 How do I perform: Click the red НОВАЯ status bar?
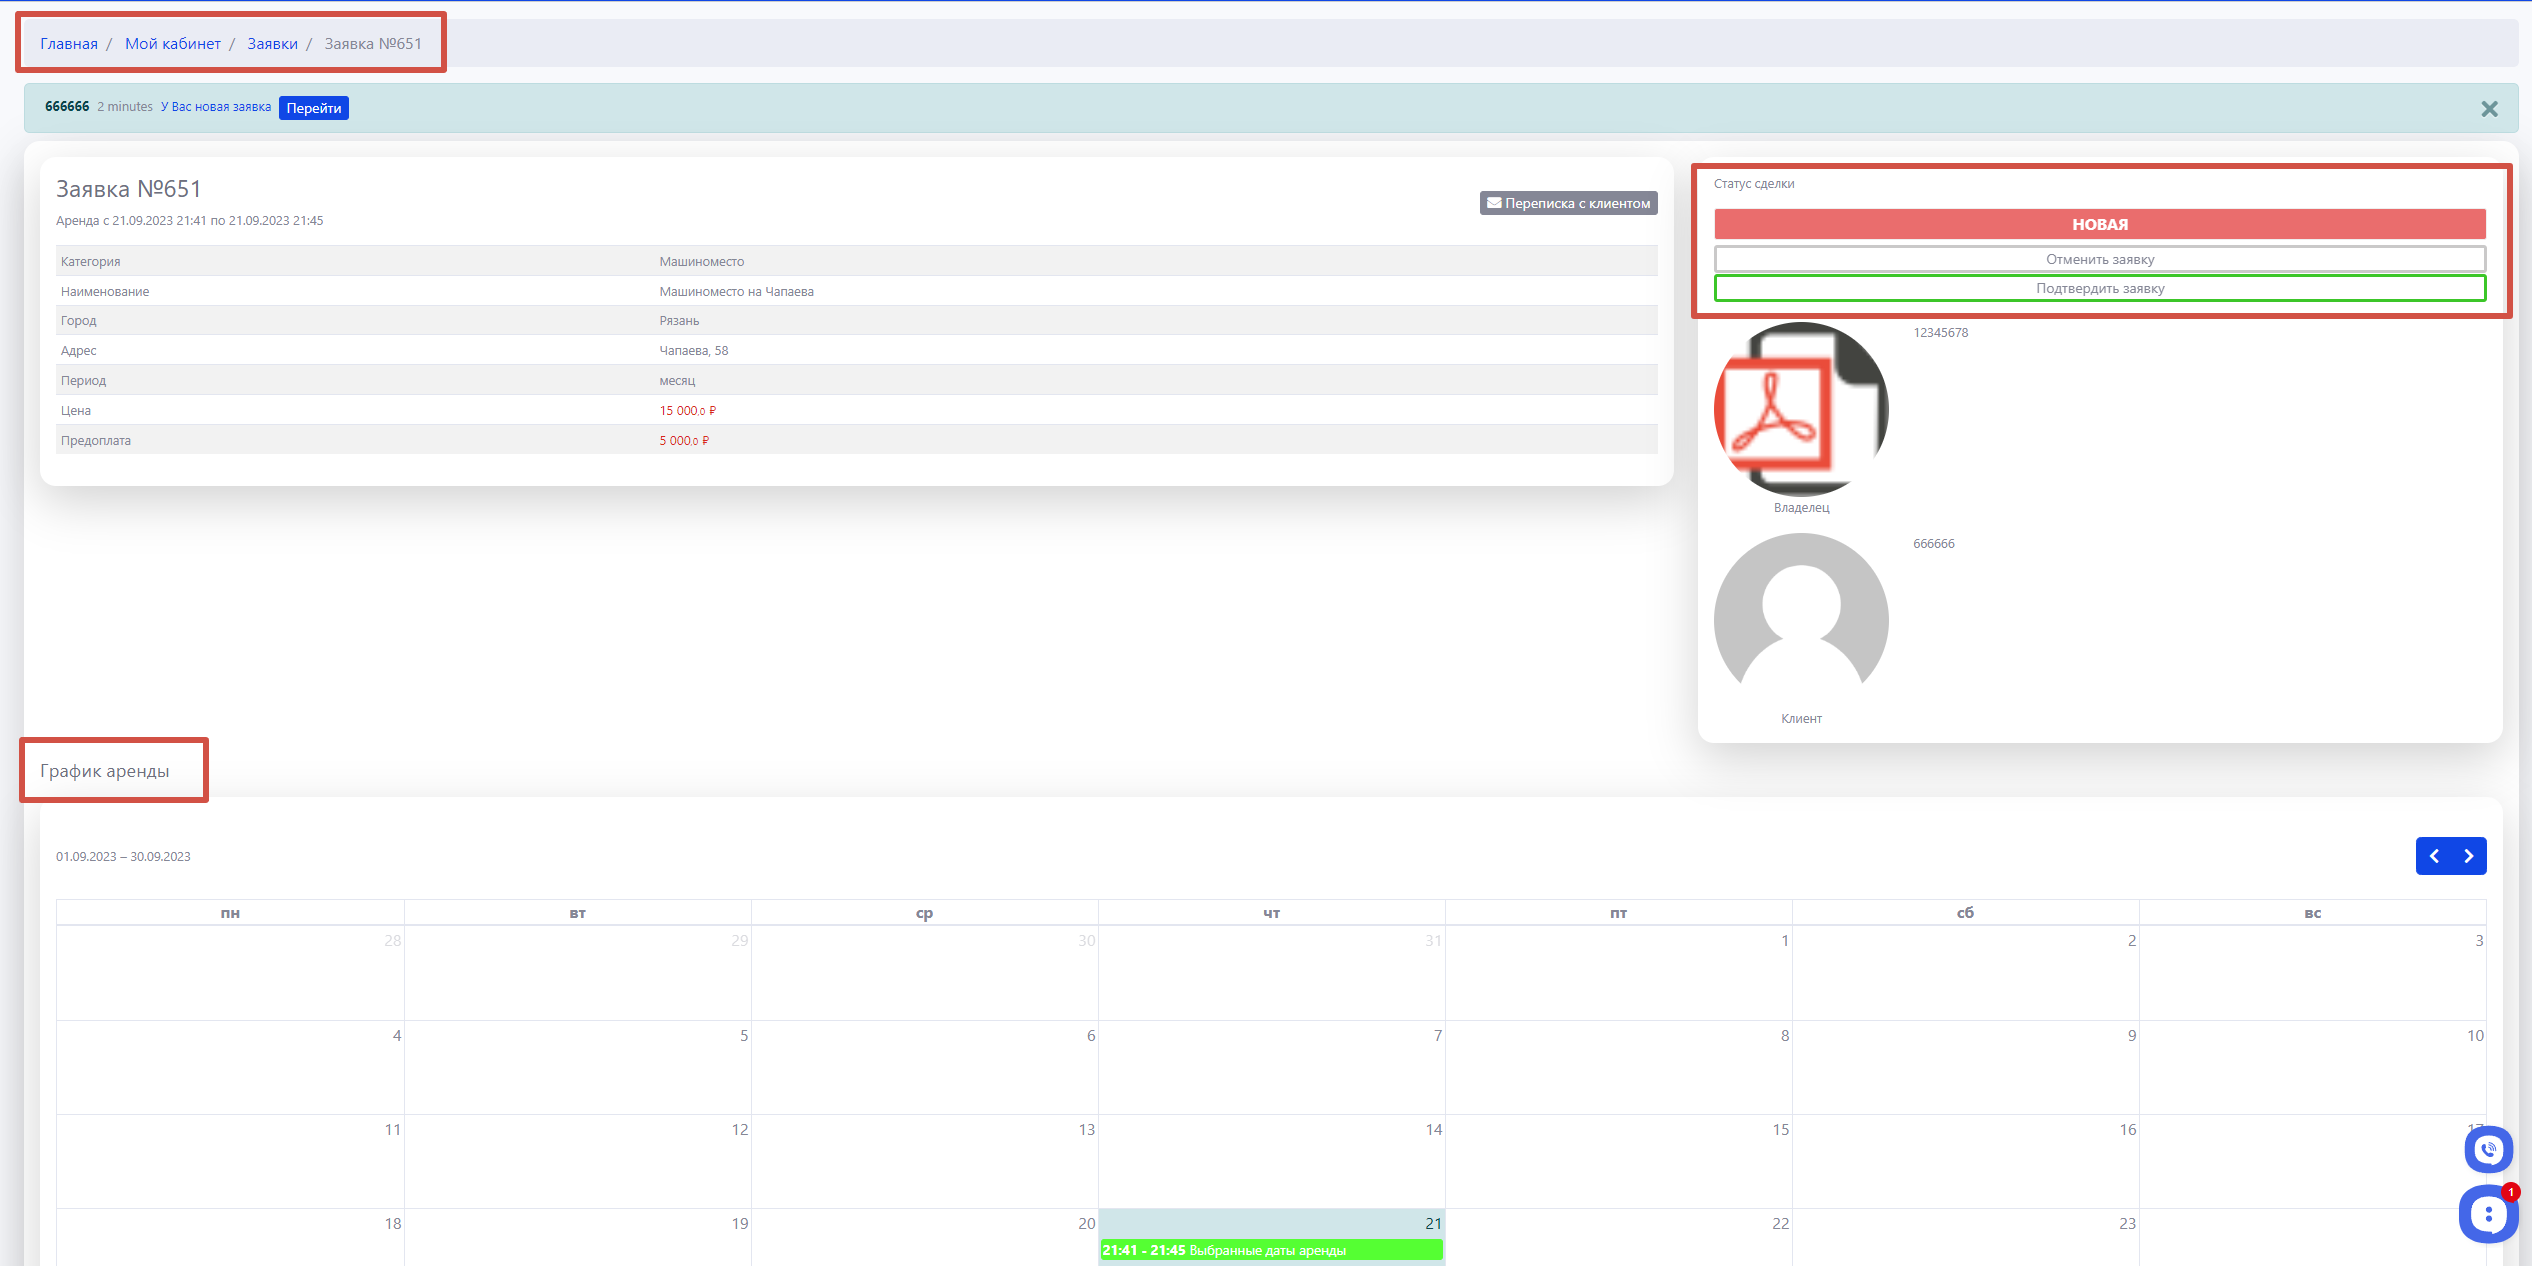click(x=2099, y=224)
